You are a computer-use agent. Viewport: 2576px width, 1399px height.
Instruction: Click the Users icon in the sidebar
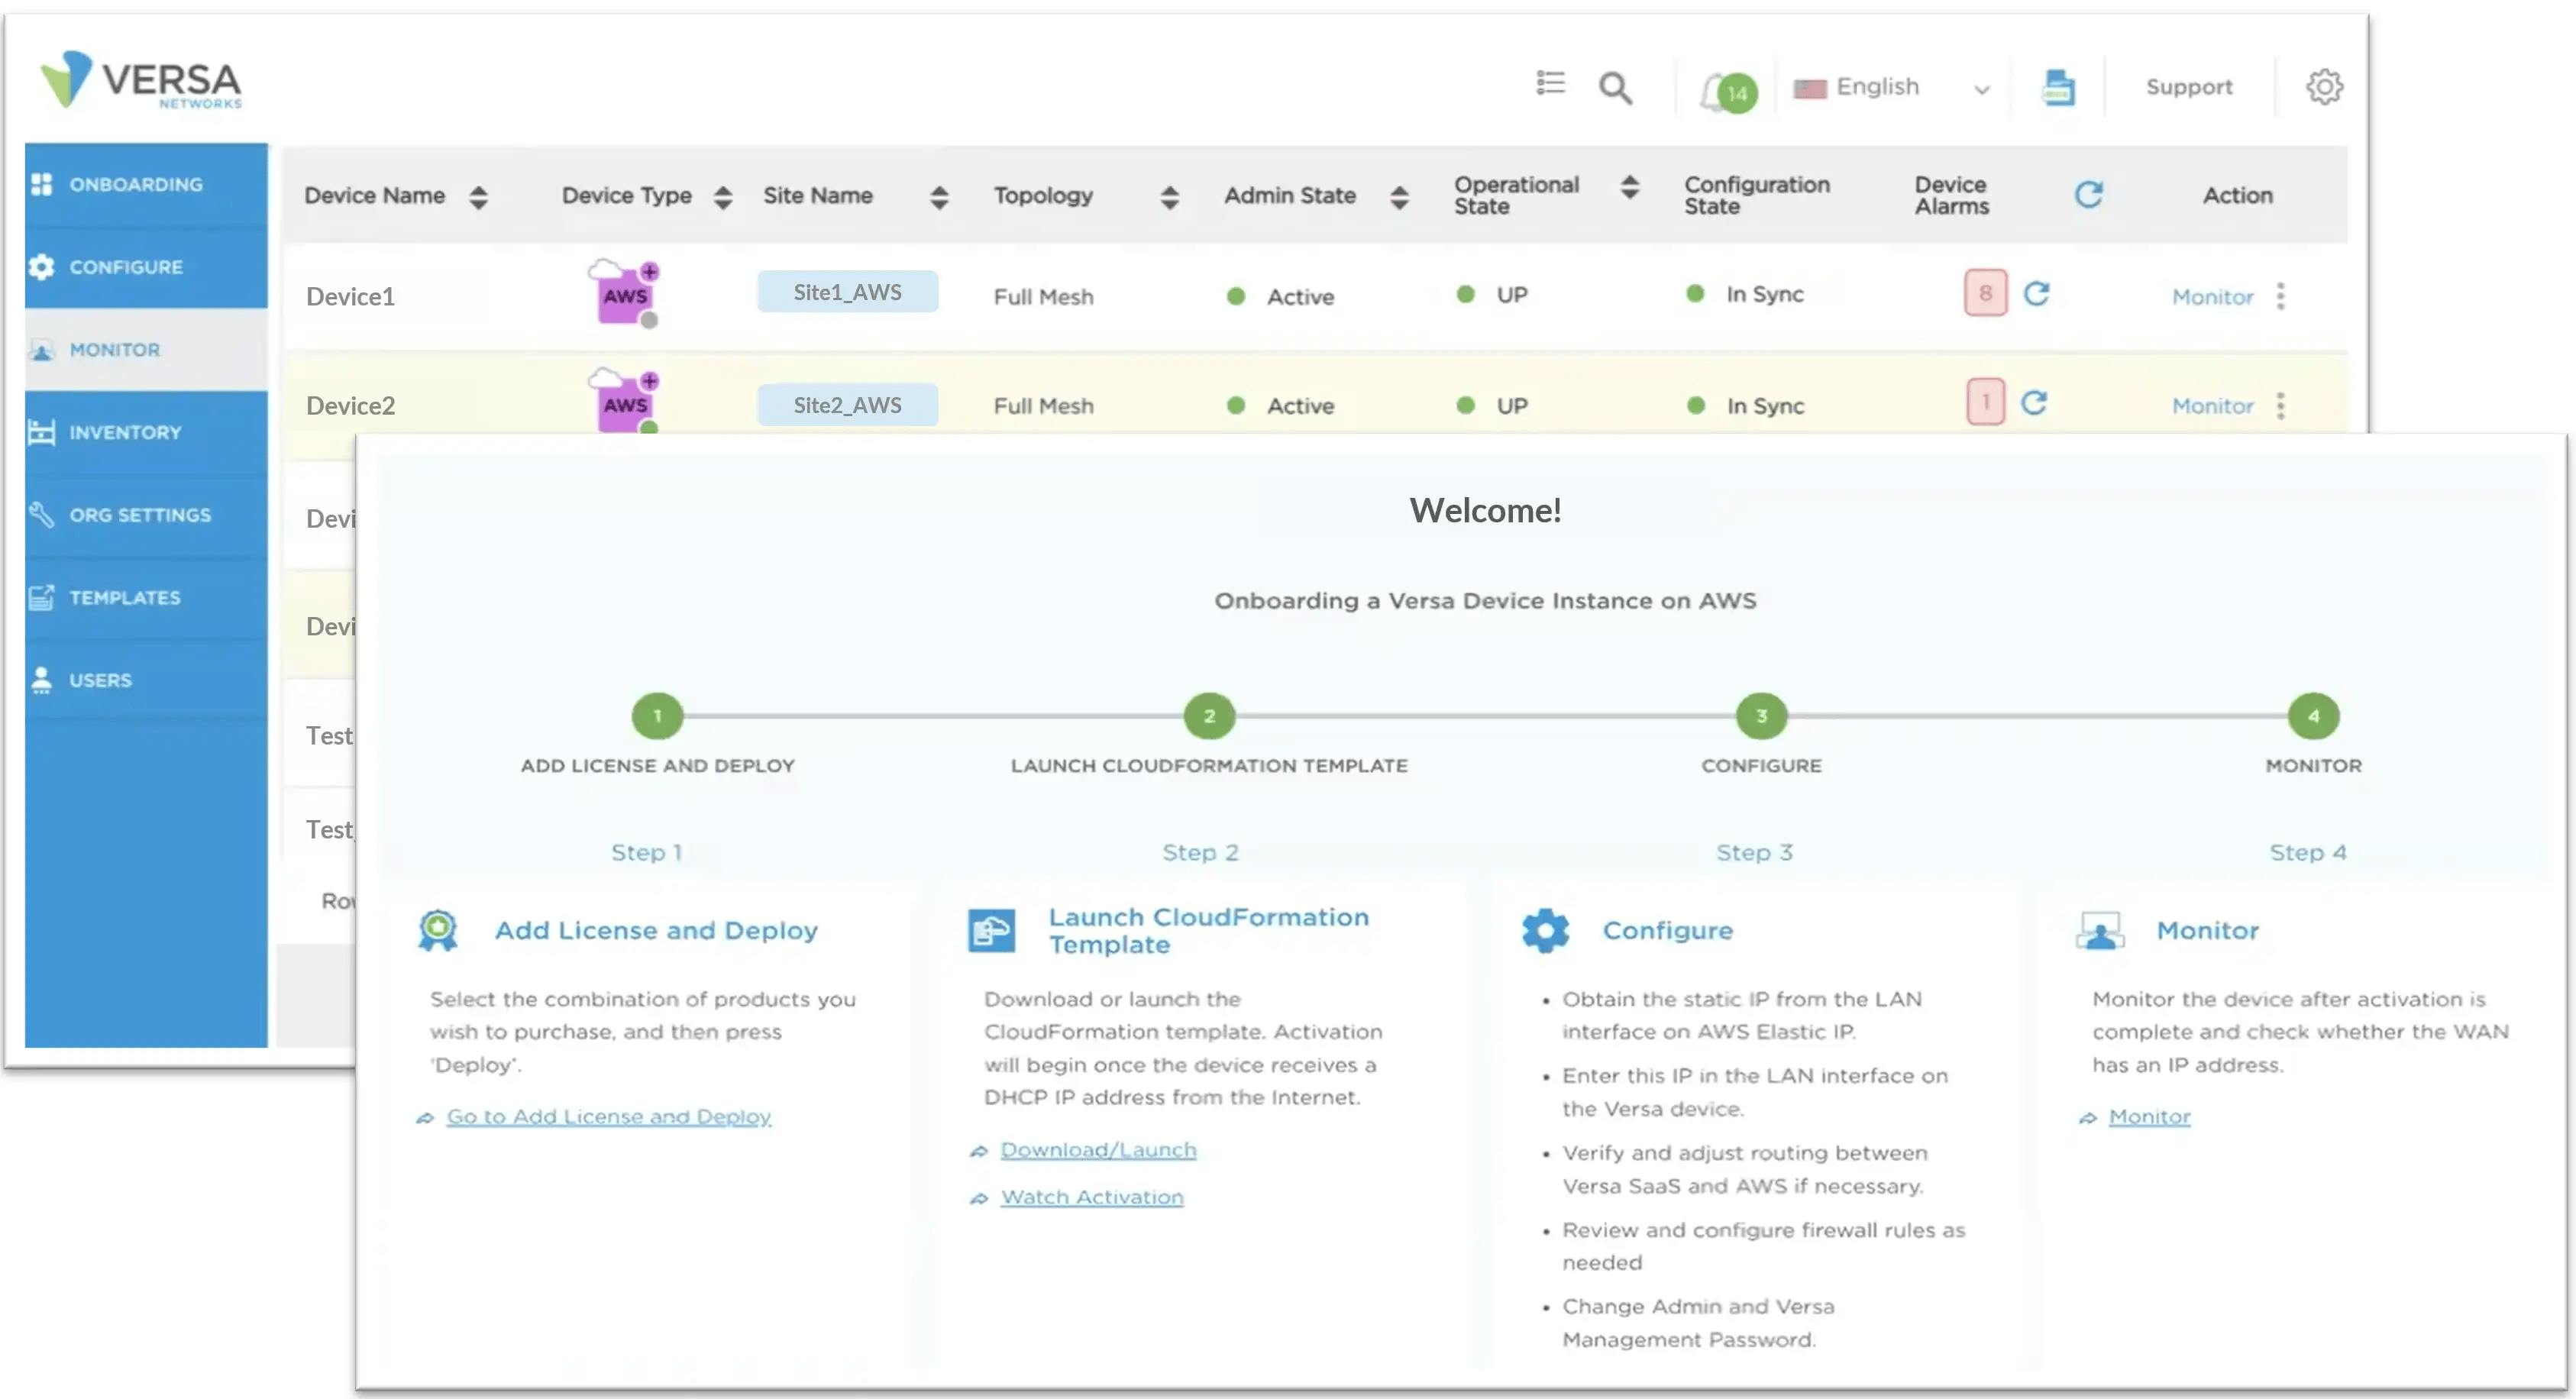click(41, 679)
